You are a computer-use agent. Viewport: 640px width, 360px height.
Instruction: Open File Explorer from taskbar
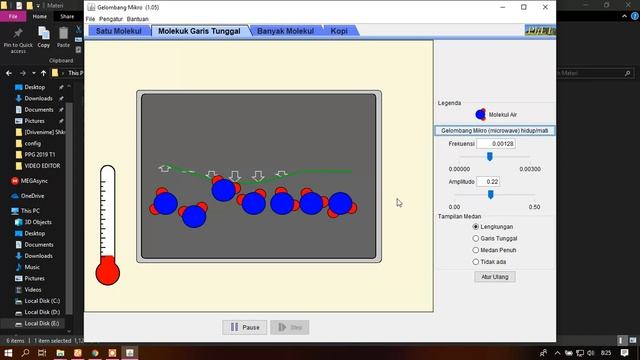(x=60, y=353)
